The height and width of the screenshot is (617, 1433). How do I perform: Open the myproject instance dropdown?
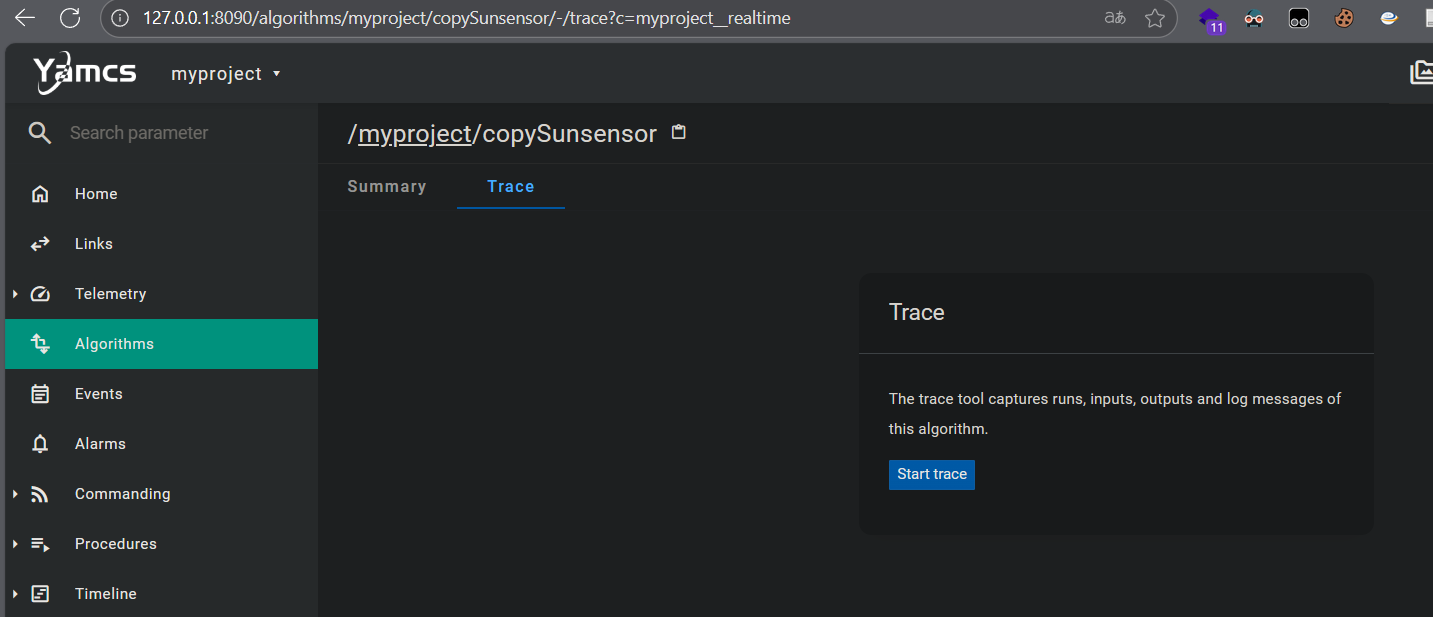pyautogui.click(x=226, y=74)
